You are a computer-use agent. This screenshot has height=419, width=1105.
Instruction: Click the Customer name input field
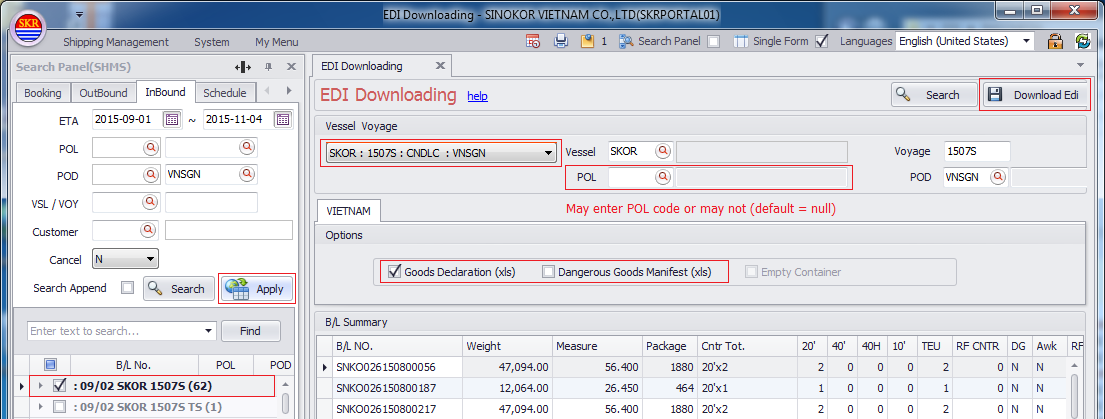tap(229, 230)
